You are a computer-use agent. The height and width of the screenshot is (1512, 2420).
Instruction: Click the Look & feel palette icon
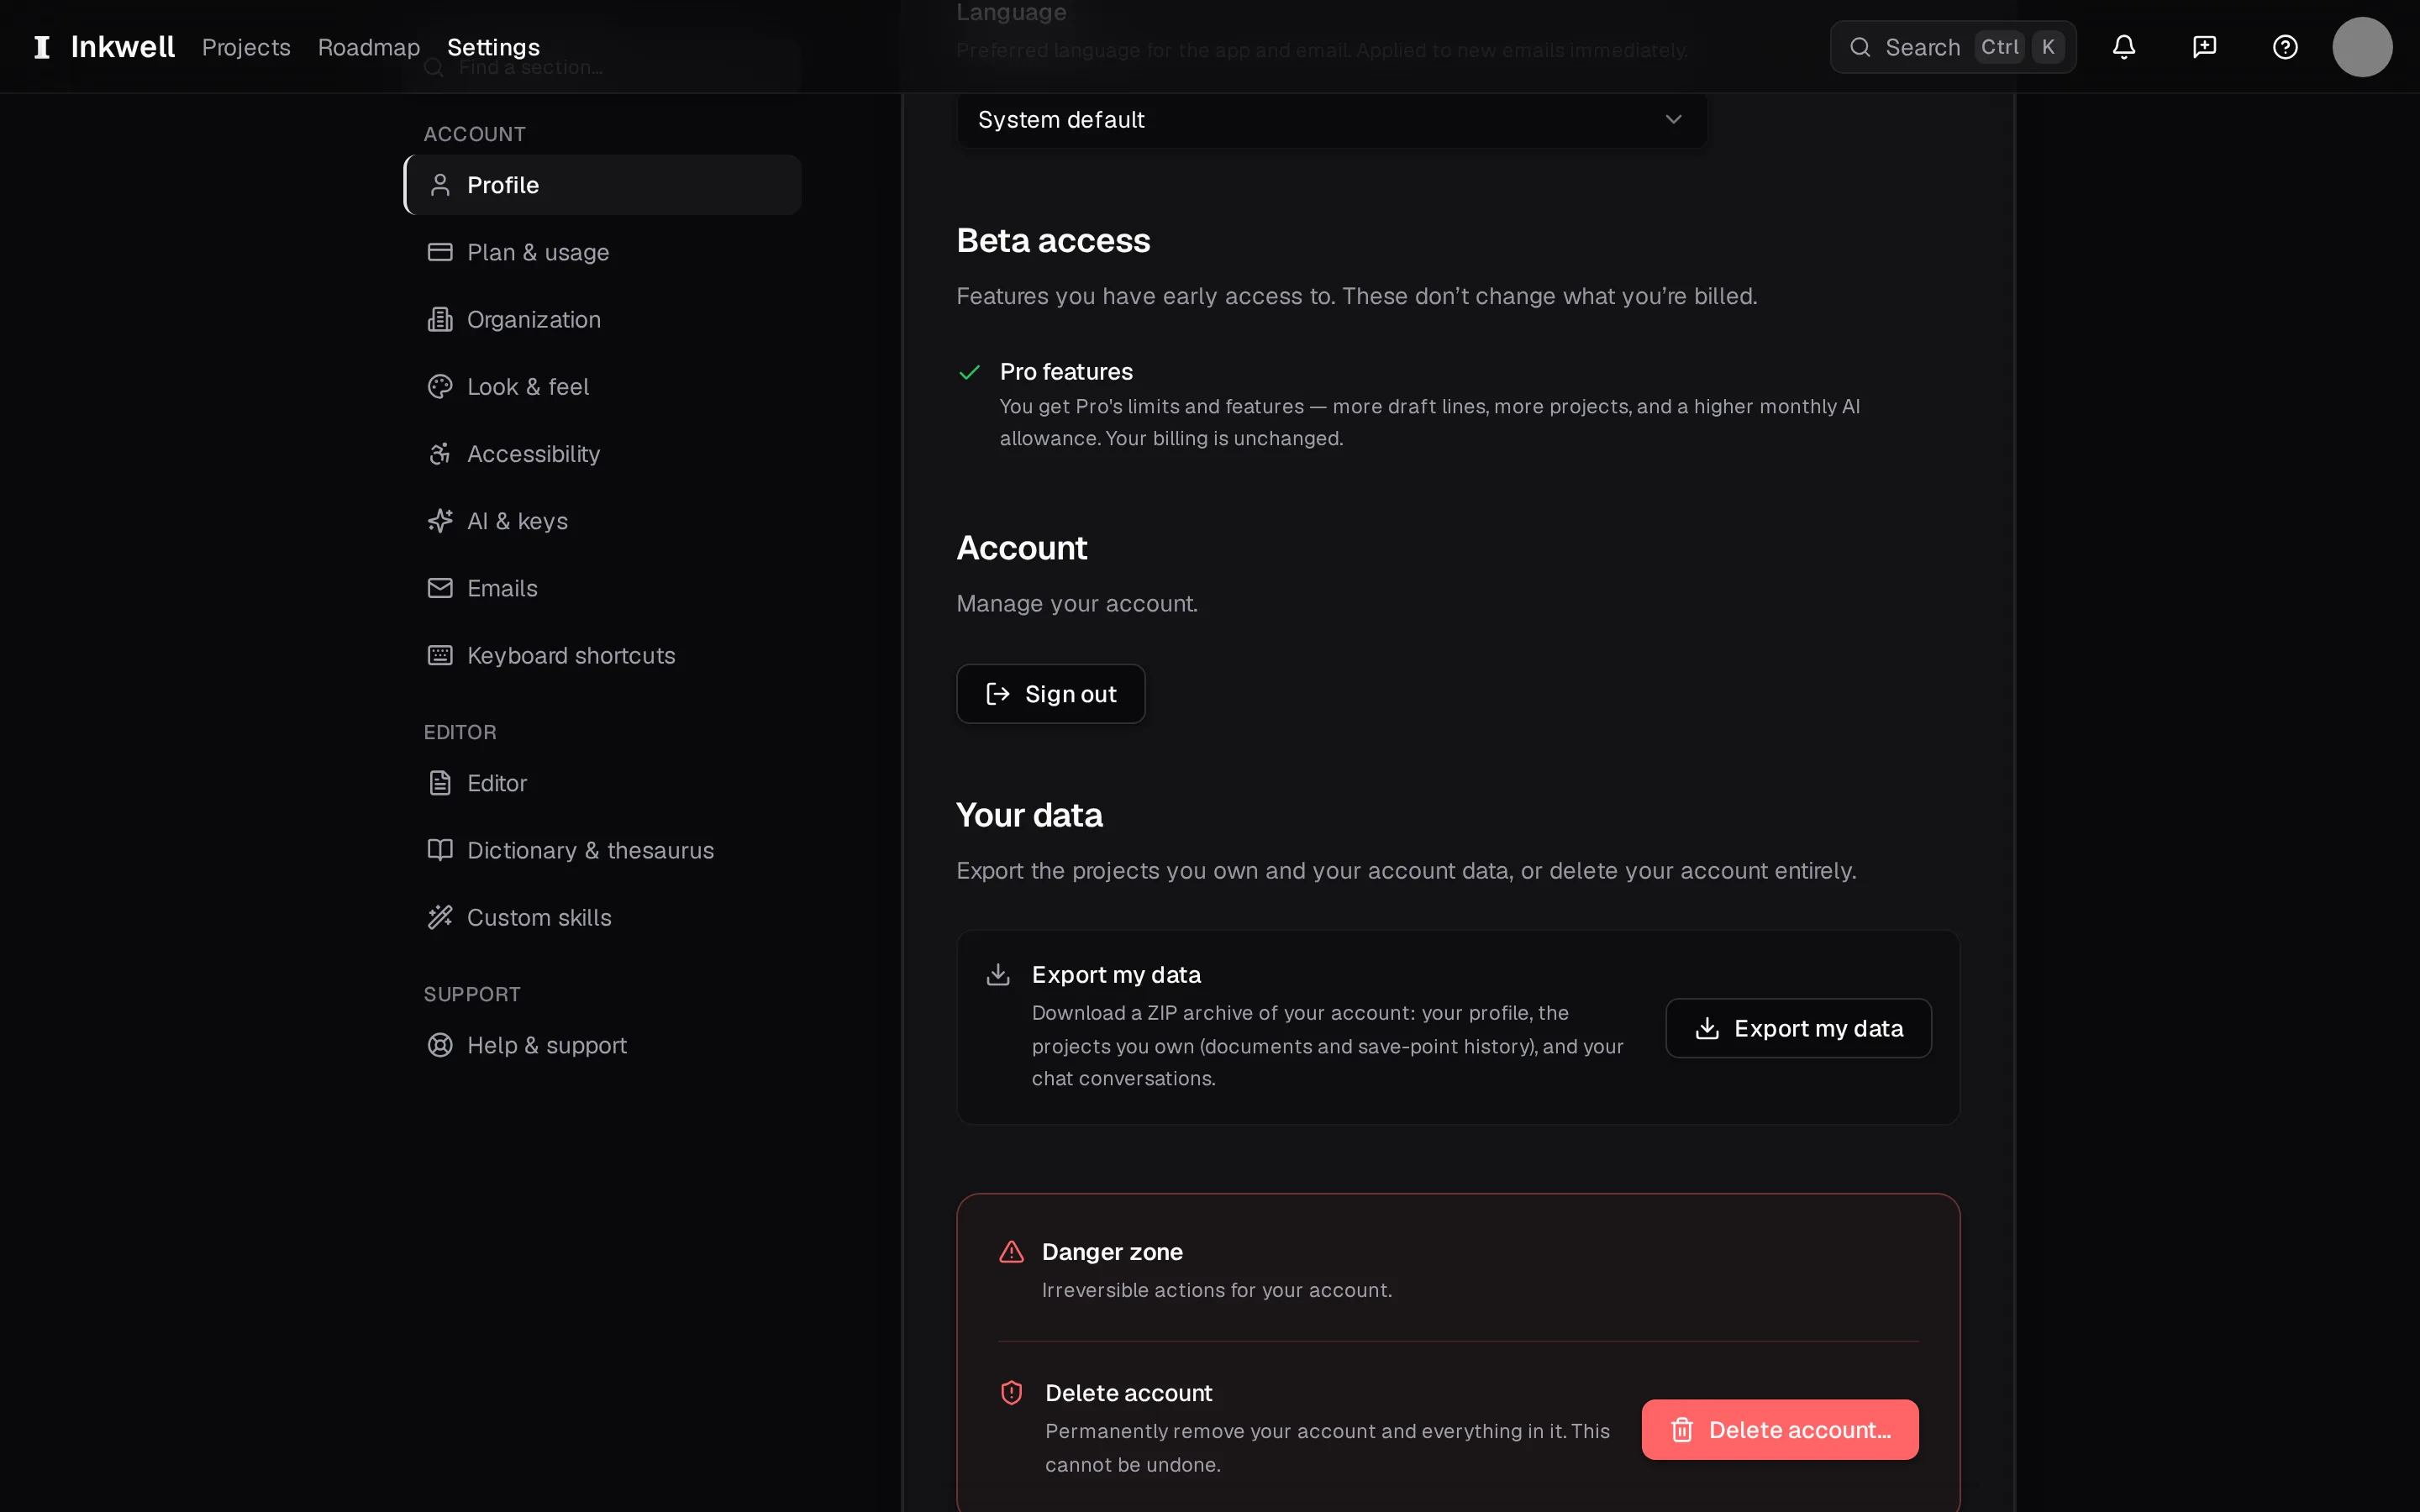coord(440,386)
